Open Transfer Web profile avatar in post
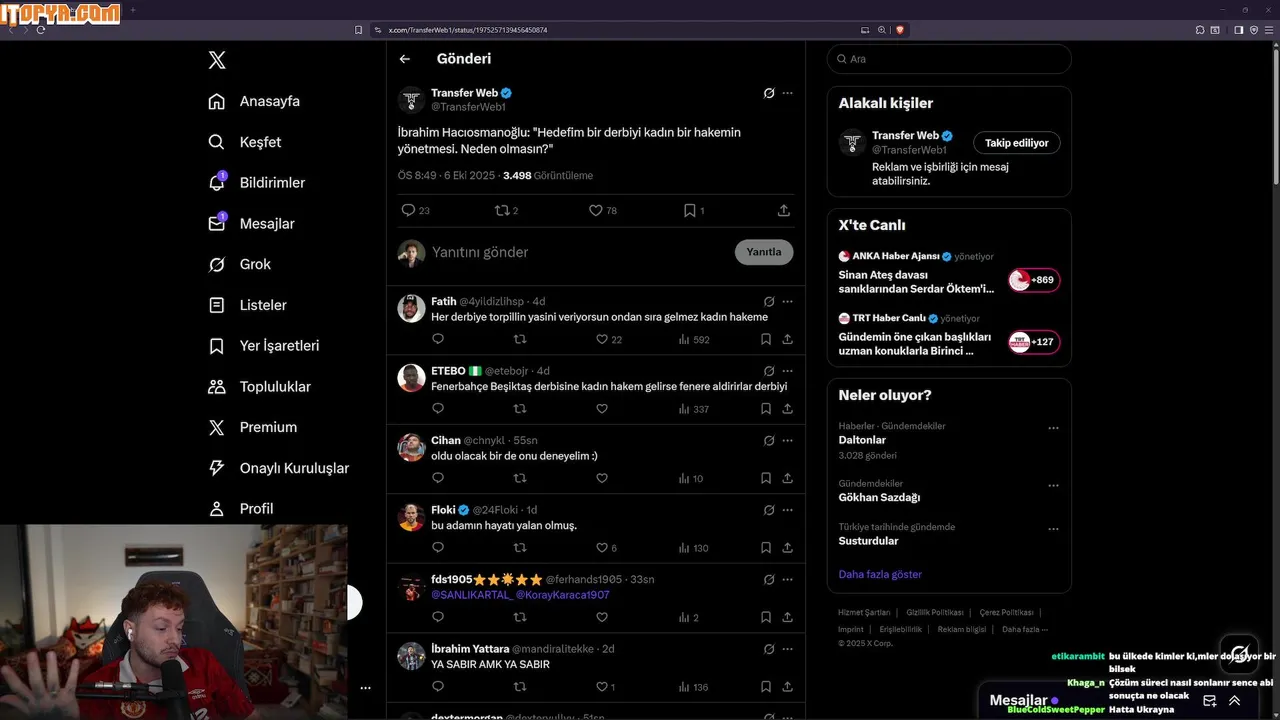Image resolution: width=1280 pixels, height=720 pixels. click(412, 100)
